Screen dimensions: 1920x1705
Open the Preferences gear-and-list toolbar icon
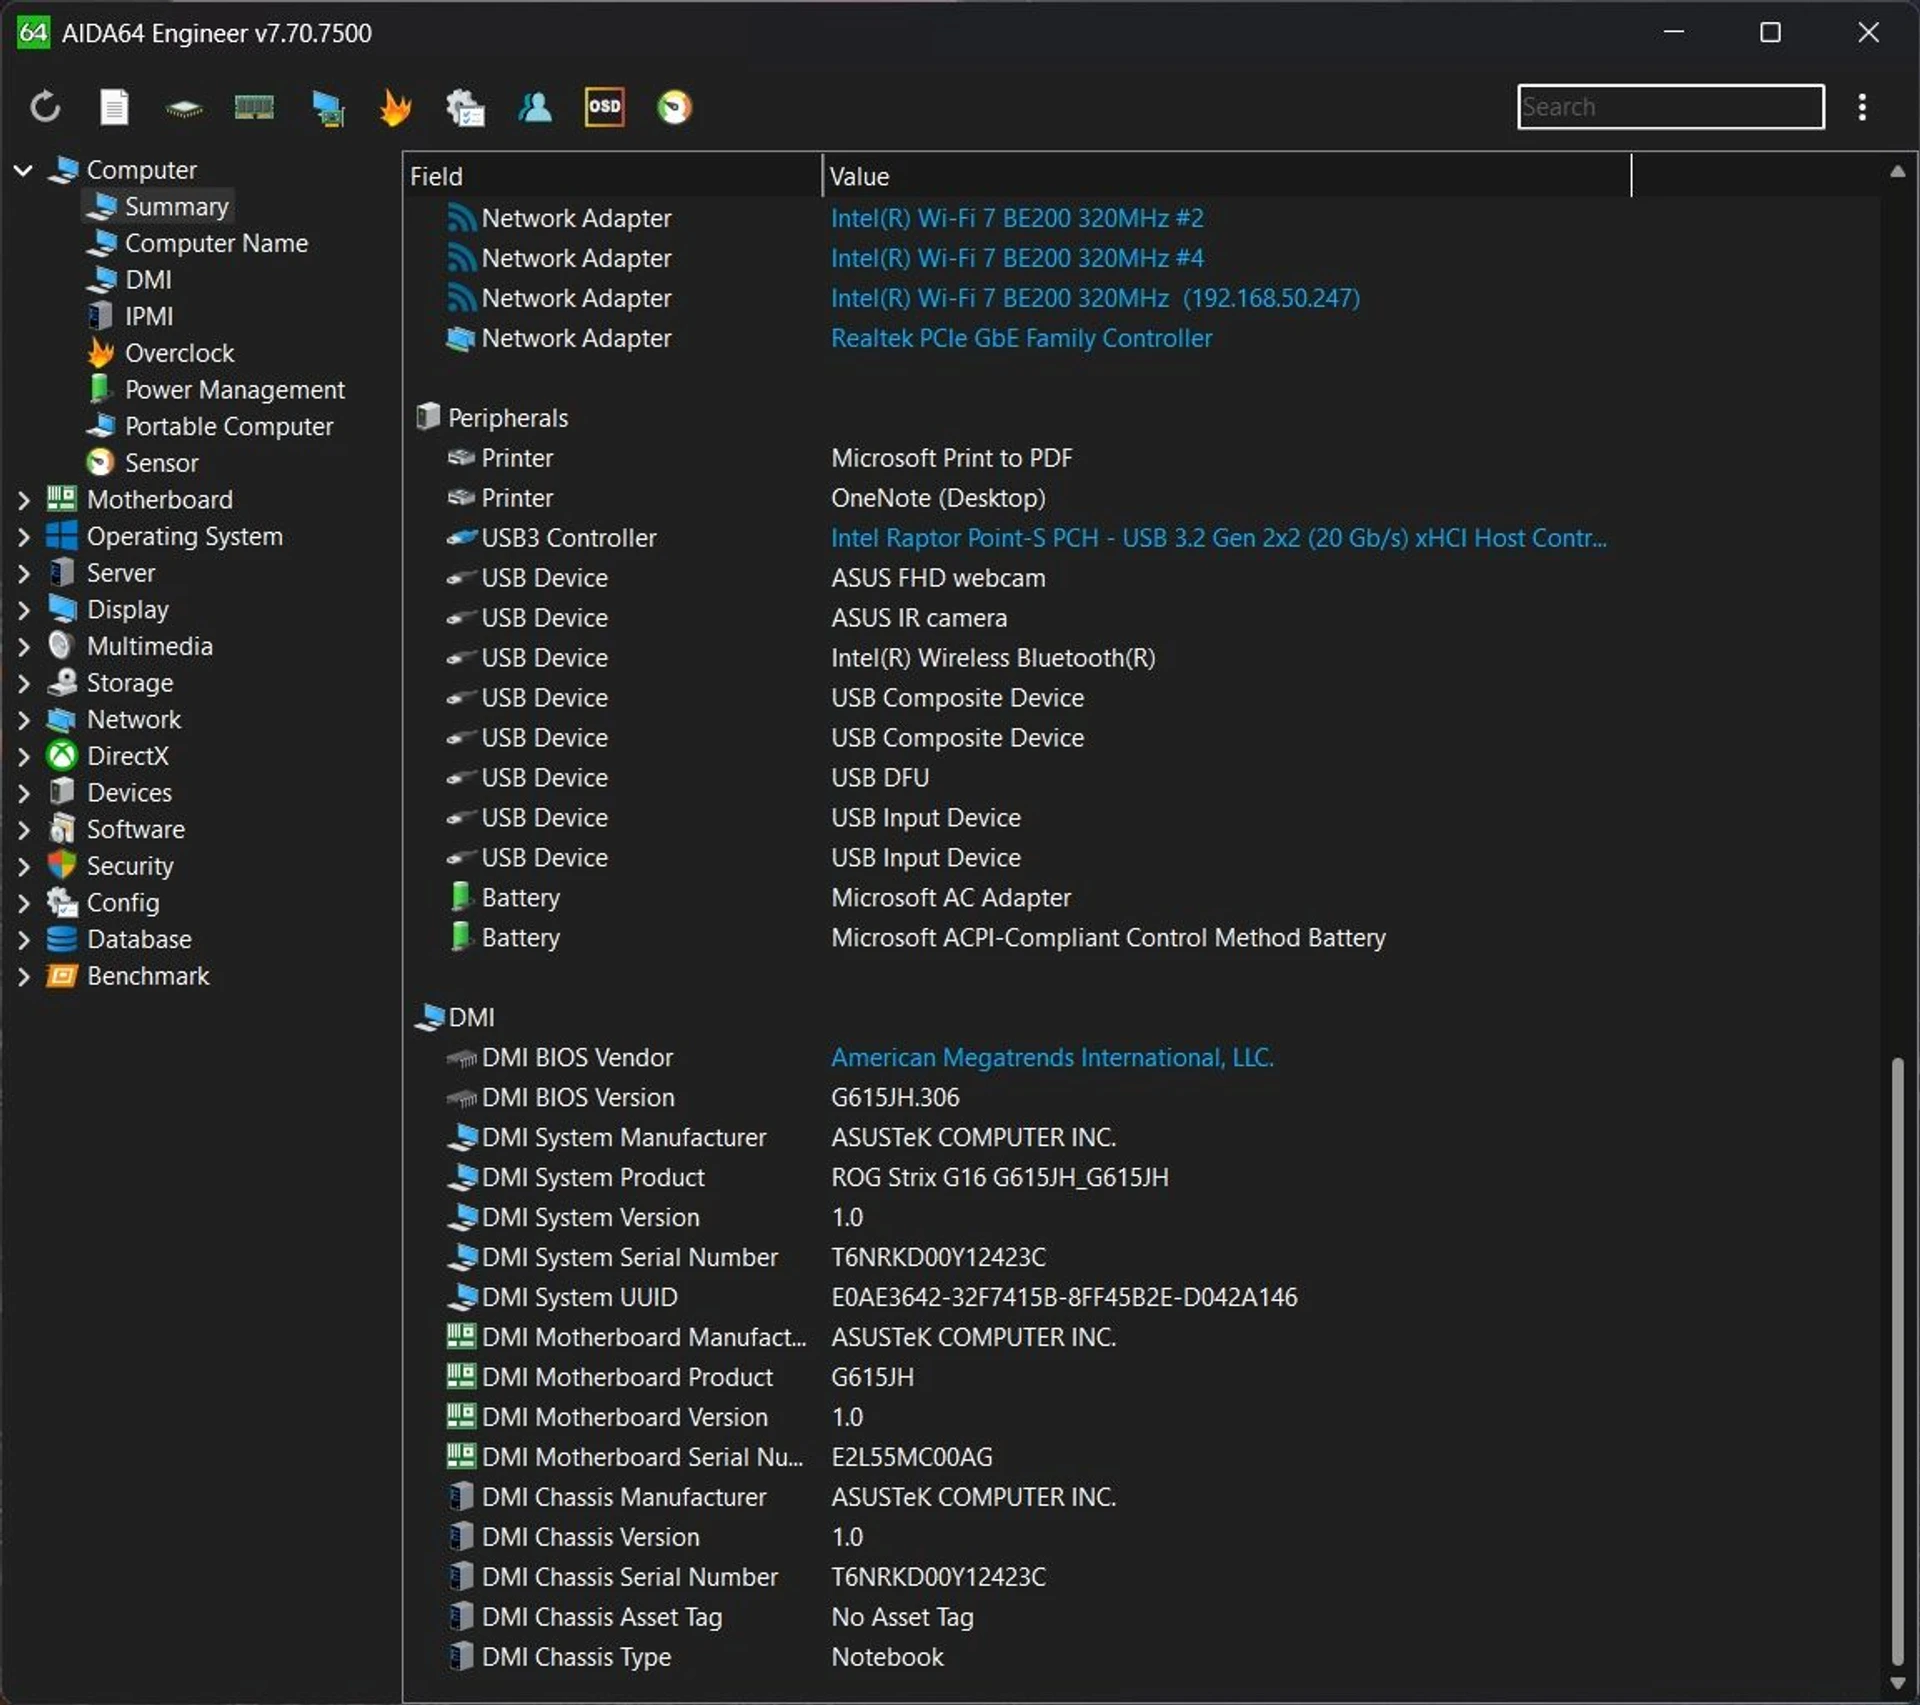pyautogui.click(x=465, y=108)
